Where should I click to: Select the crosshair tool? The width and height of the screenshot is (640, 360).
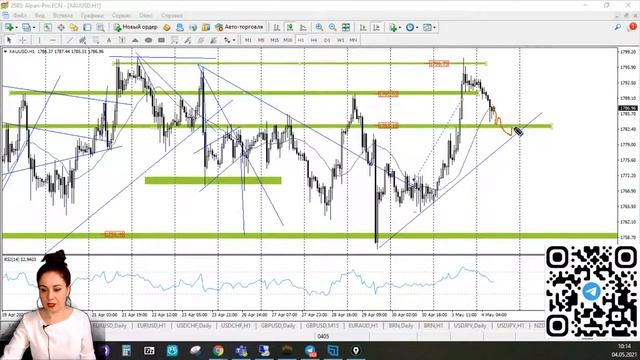click(22, 40)
